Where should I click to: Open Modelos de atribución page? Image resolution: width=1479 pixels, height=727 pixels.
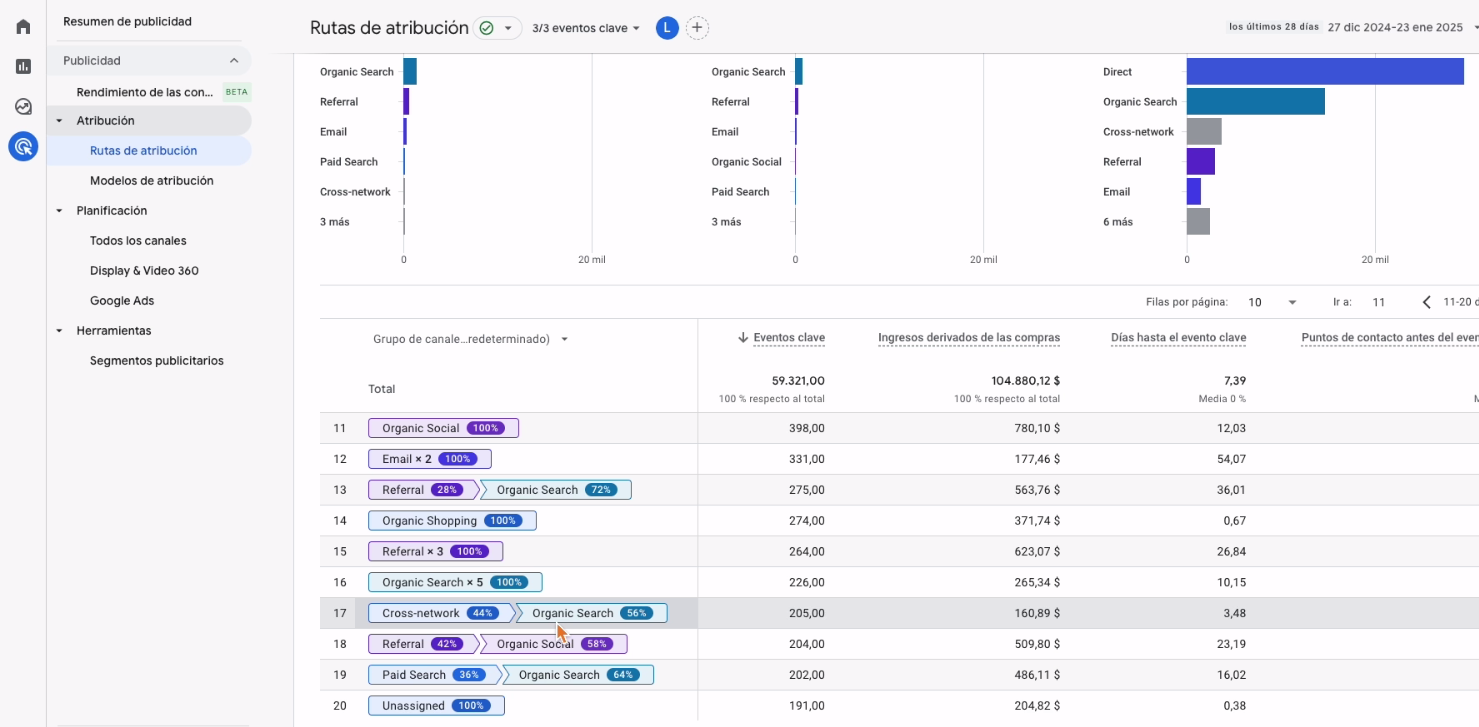coord(151,181)
